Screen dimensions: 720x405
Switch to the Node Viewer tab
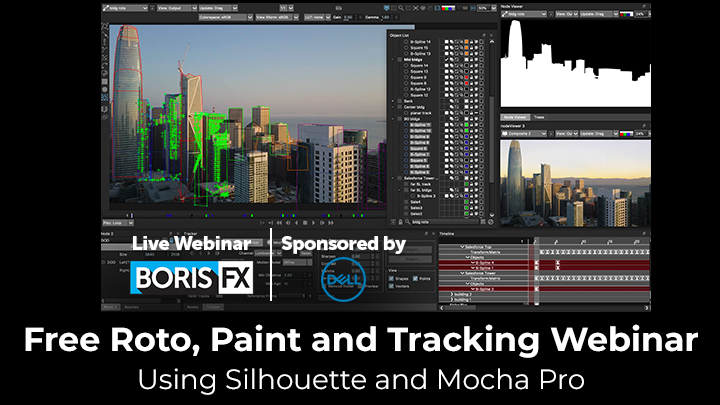point(515,118)
